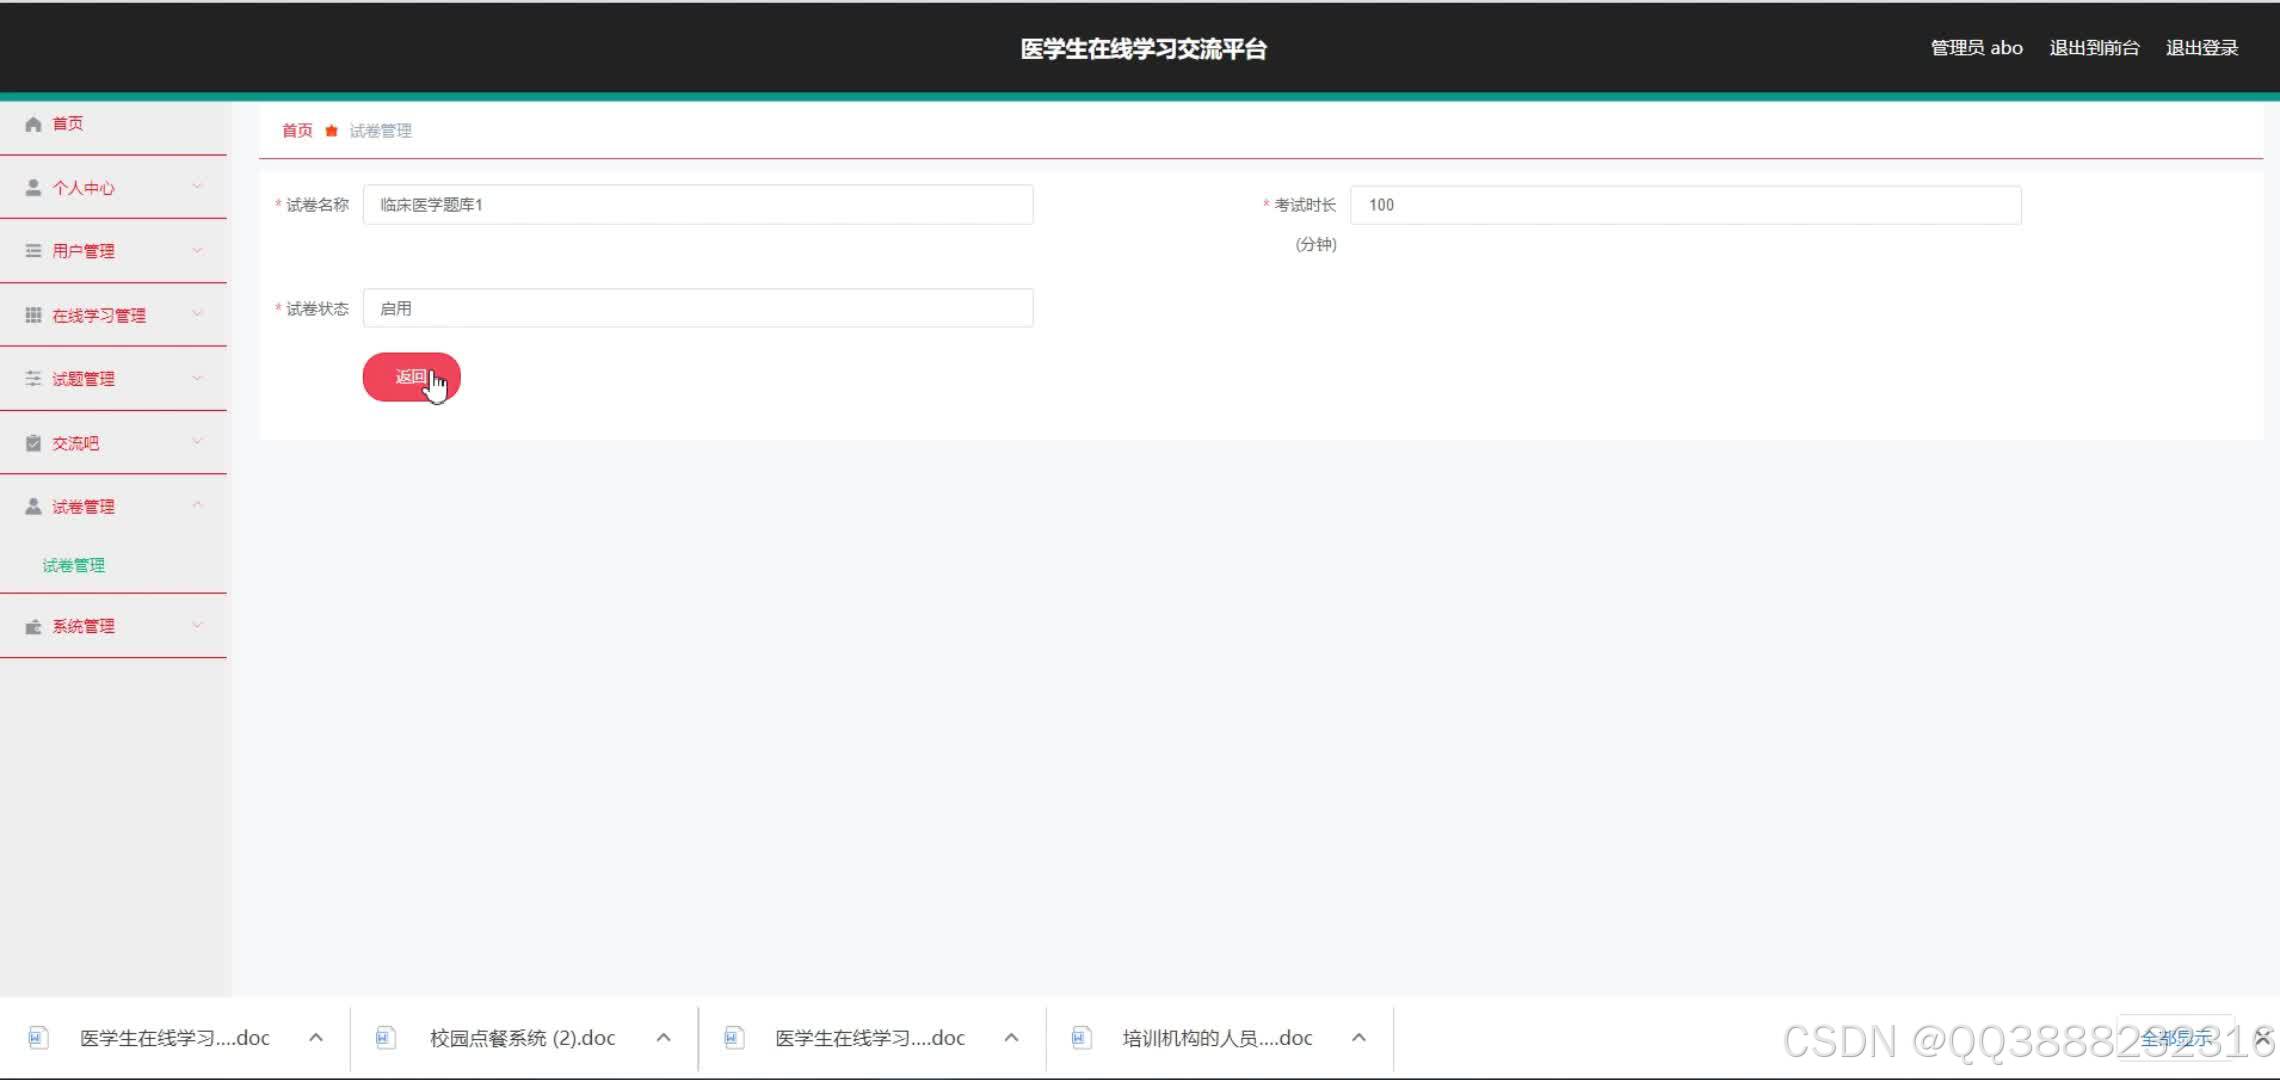2280x1080 pixels.
Task: Open 在线学习管理 via its grid icon
Action: tap(33, 314)
